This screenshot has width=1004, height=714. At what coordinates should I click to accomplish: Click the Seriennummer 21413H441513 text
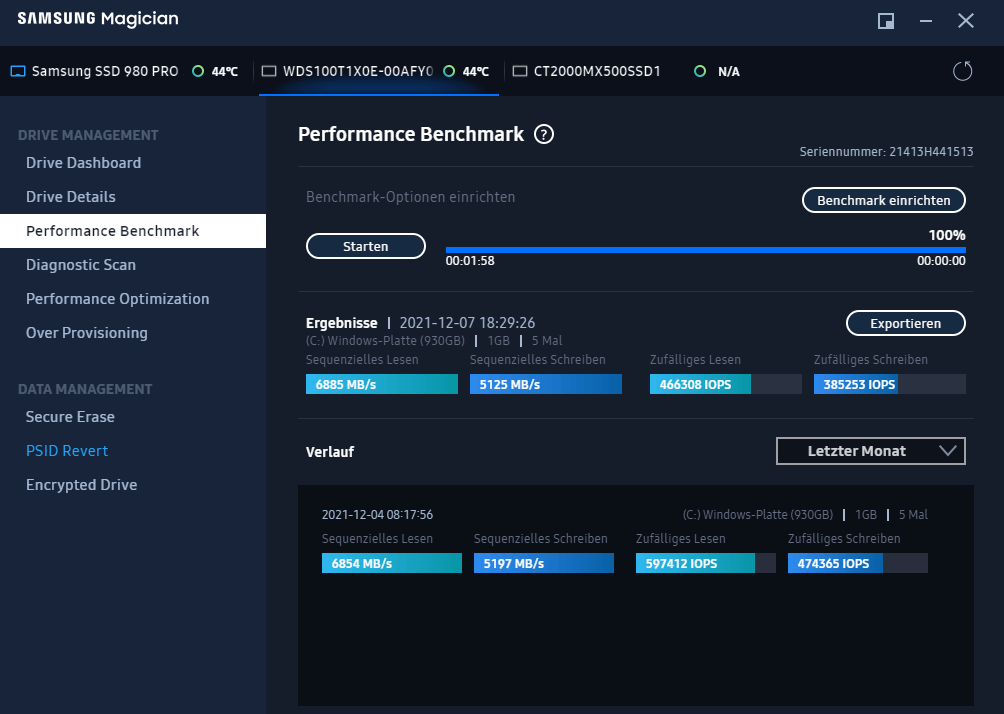pyautogui.click(x=886, y=152)
